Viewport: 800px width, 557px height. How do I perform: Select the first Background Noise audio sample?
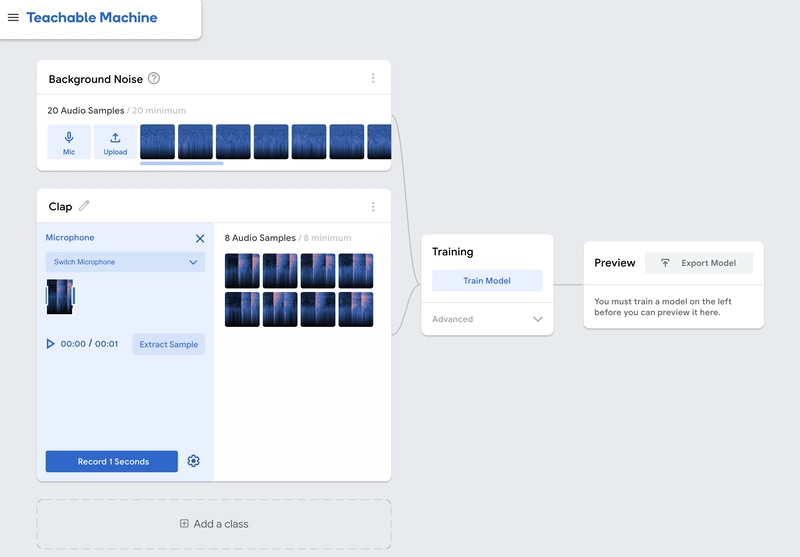(157, 142)
